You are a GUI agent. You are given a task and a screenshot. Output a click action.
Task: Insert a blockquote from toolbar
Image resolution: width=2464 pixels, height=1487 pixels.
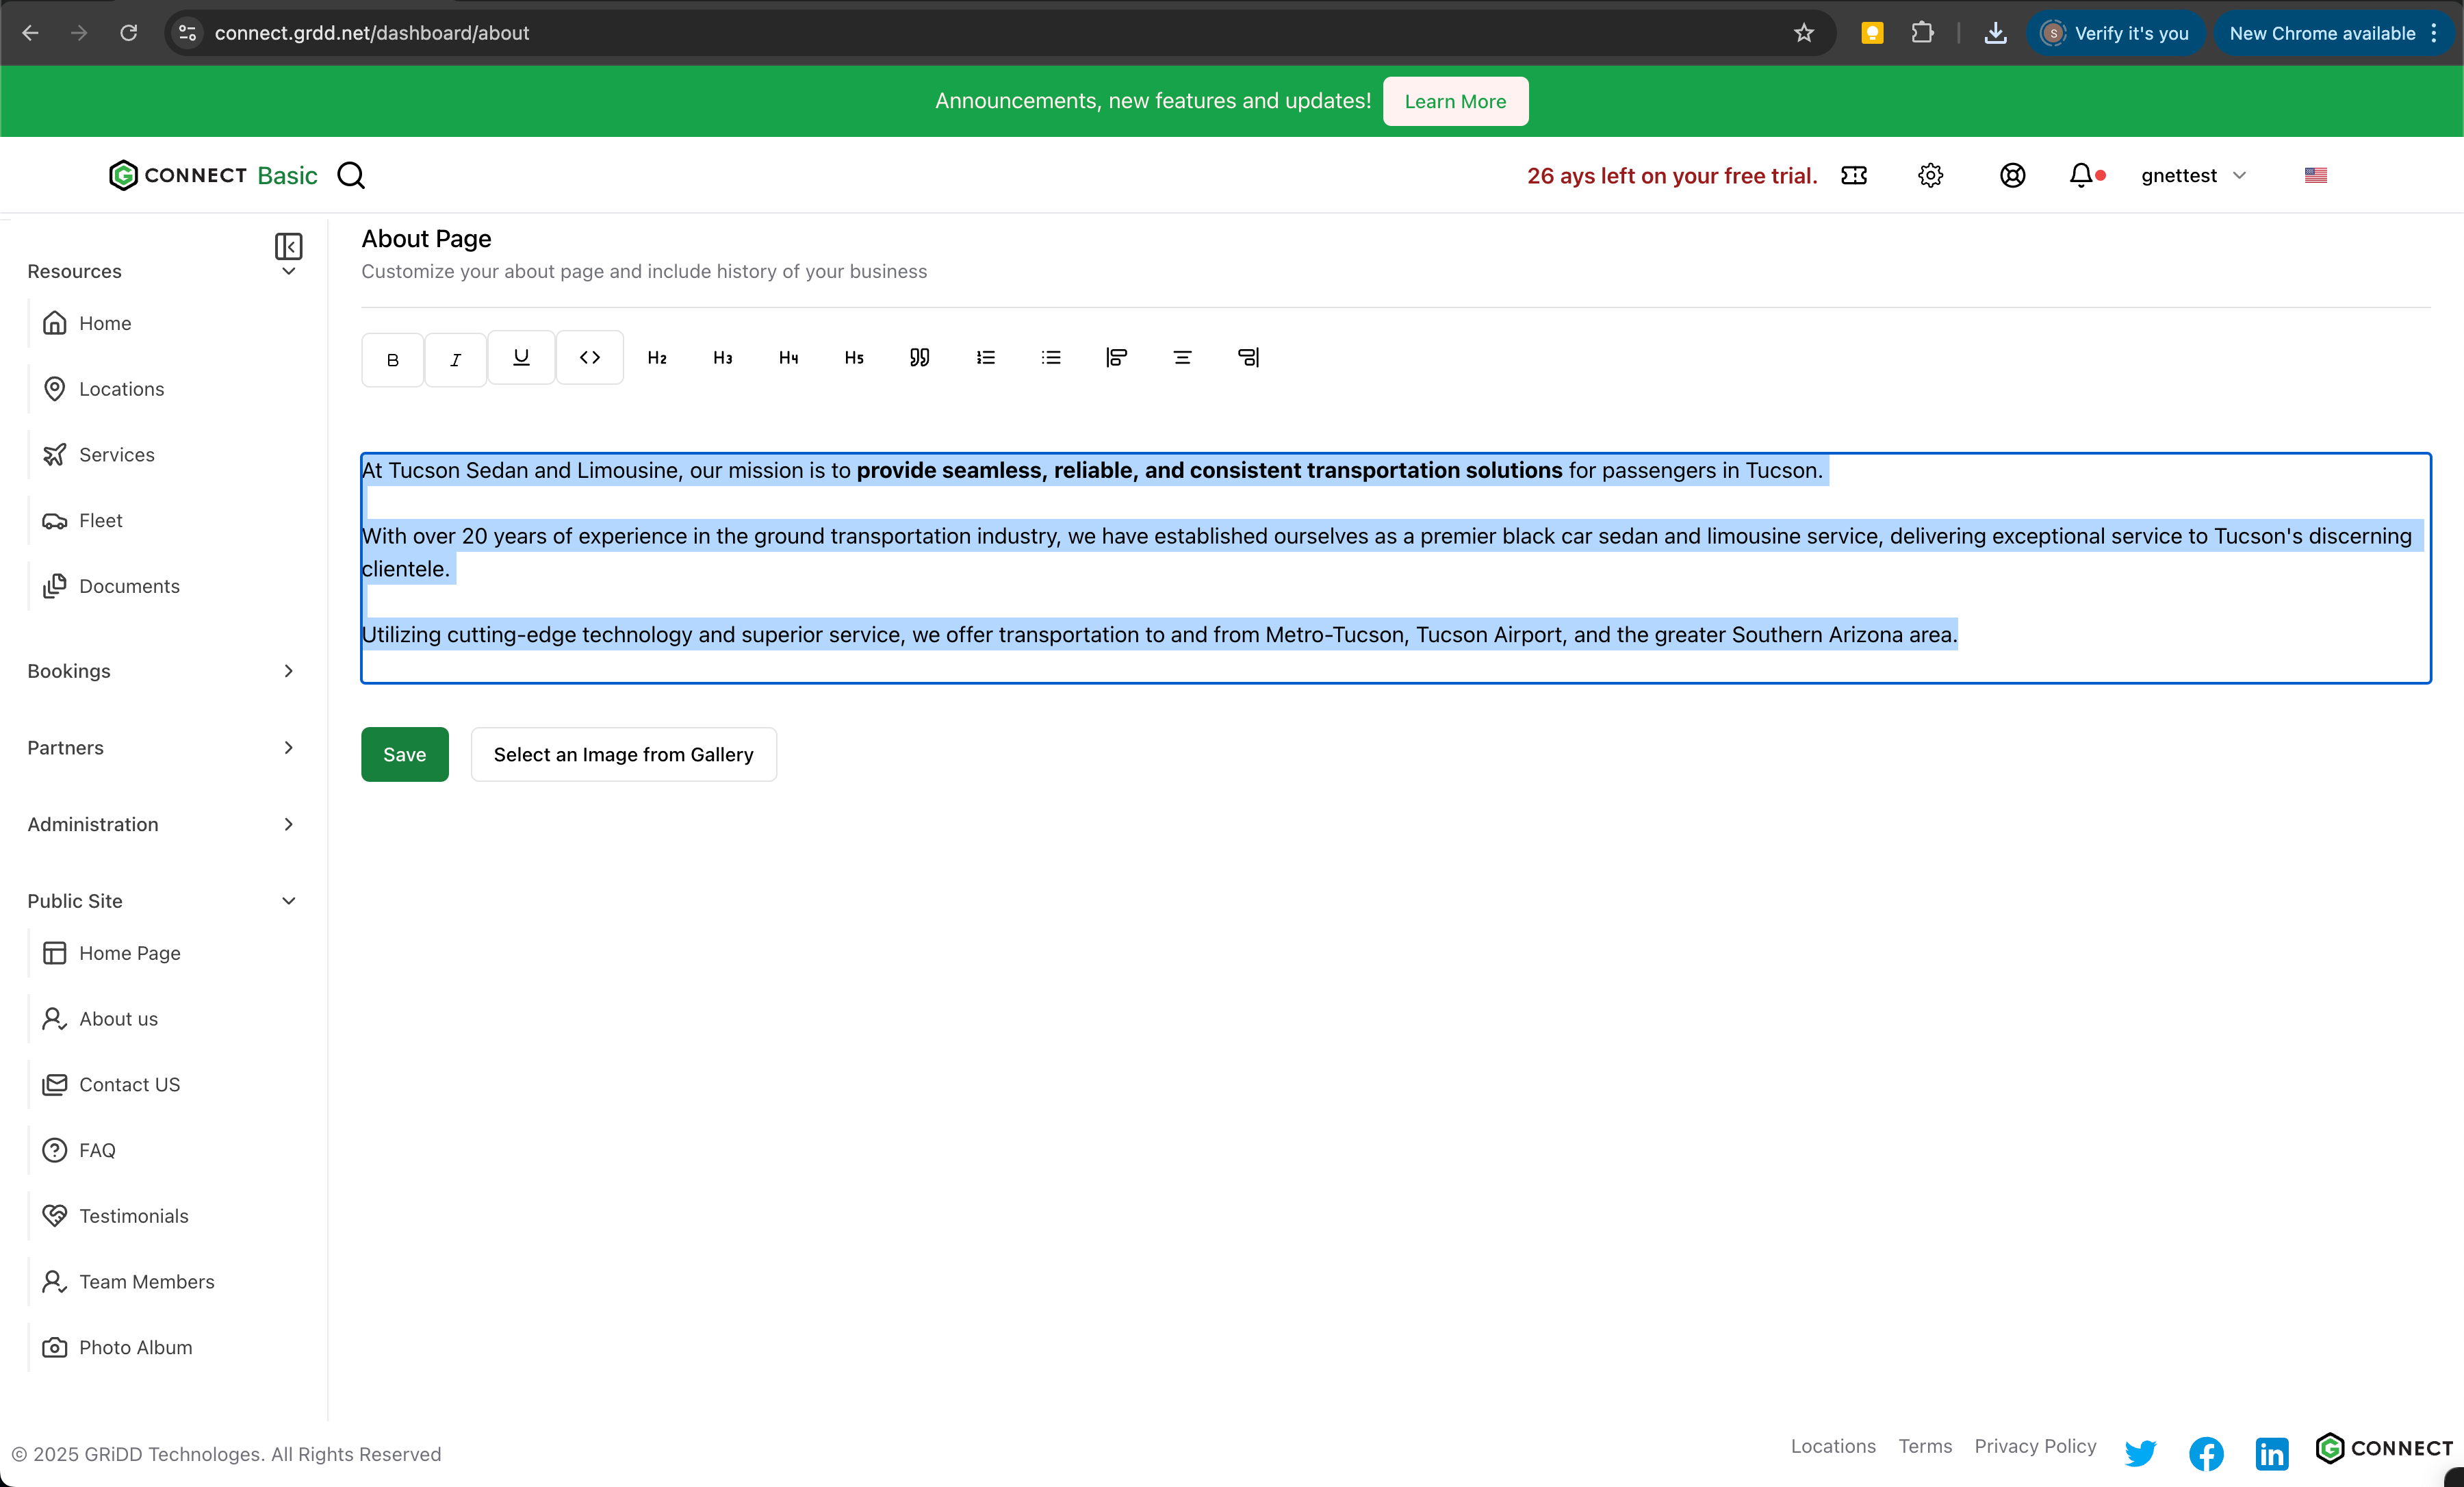(x=919, y=357)
